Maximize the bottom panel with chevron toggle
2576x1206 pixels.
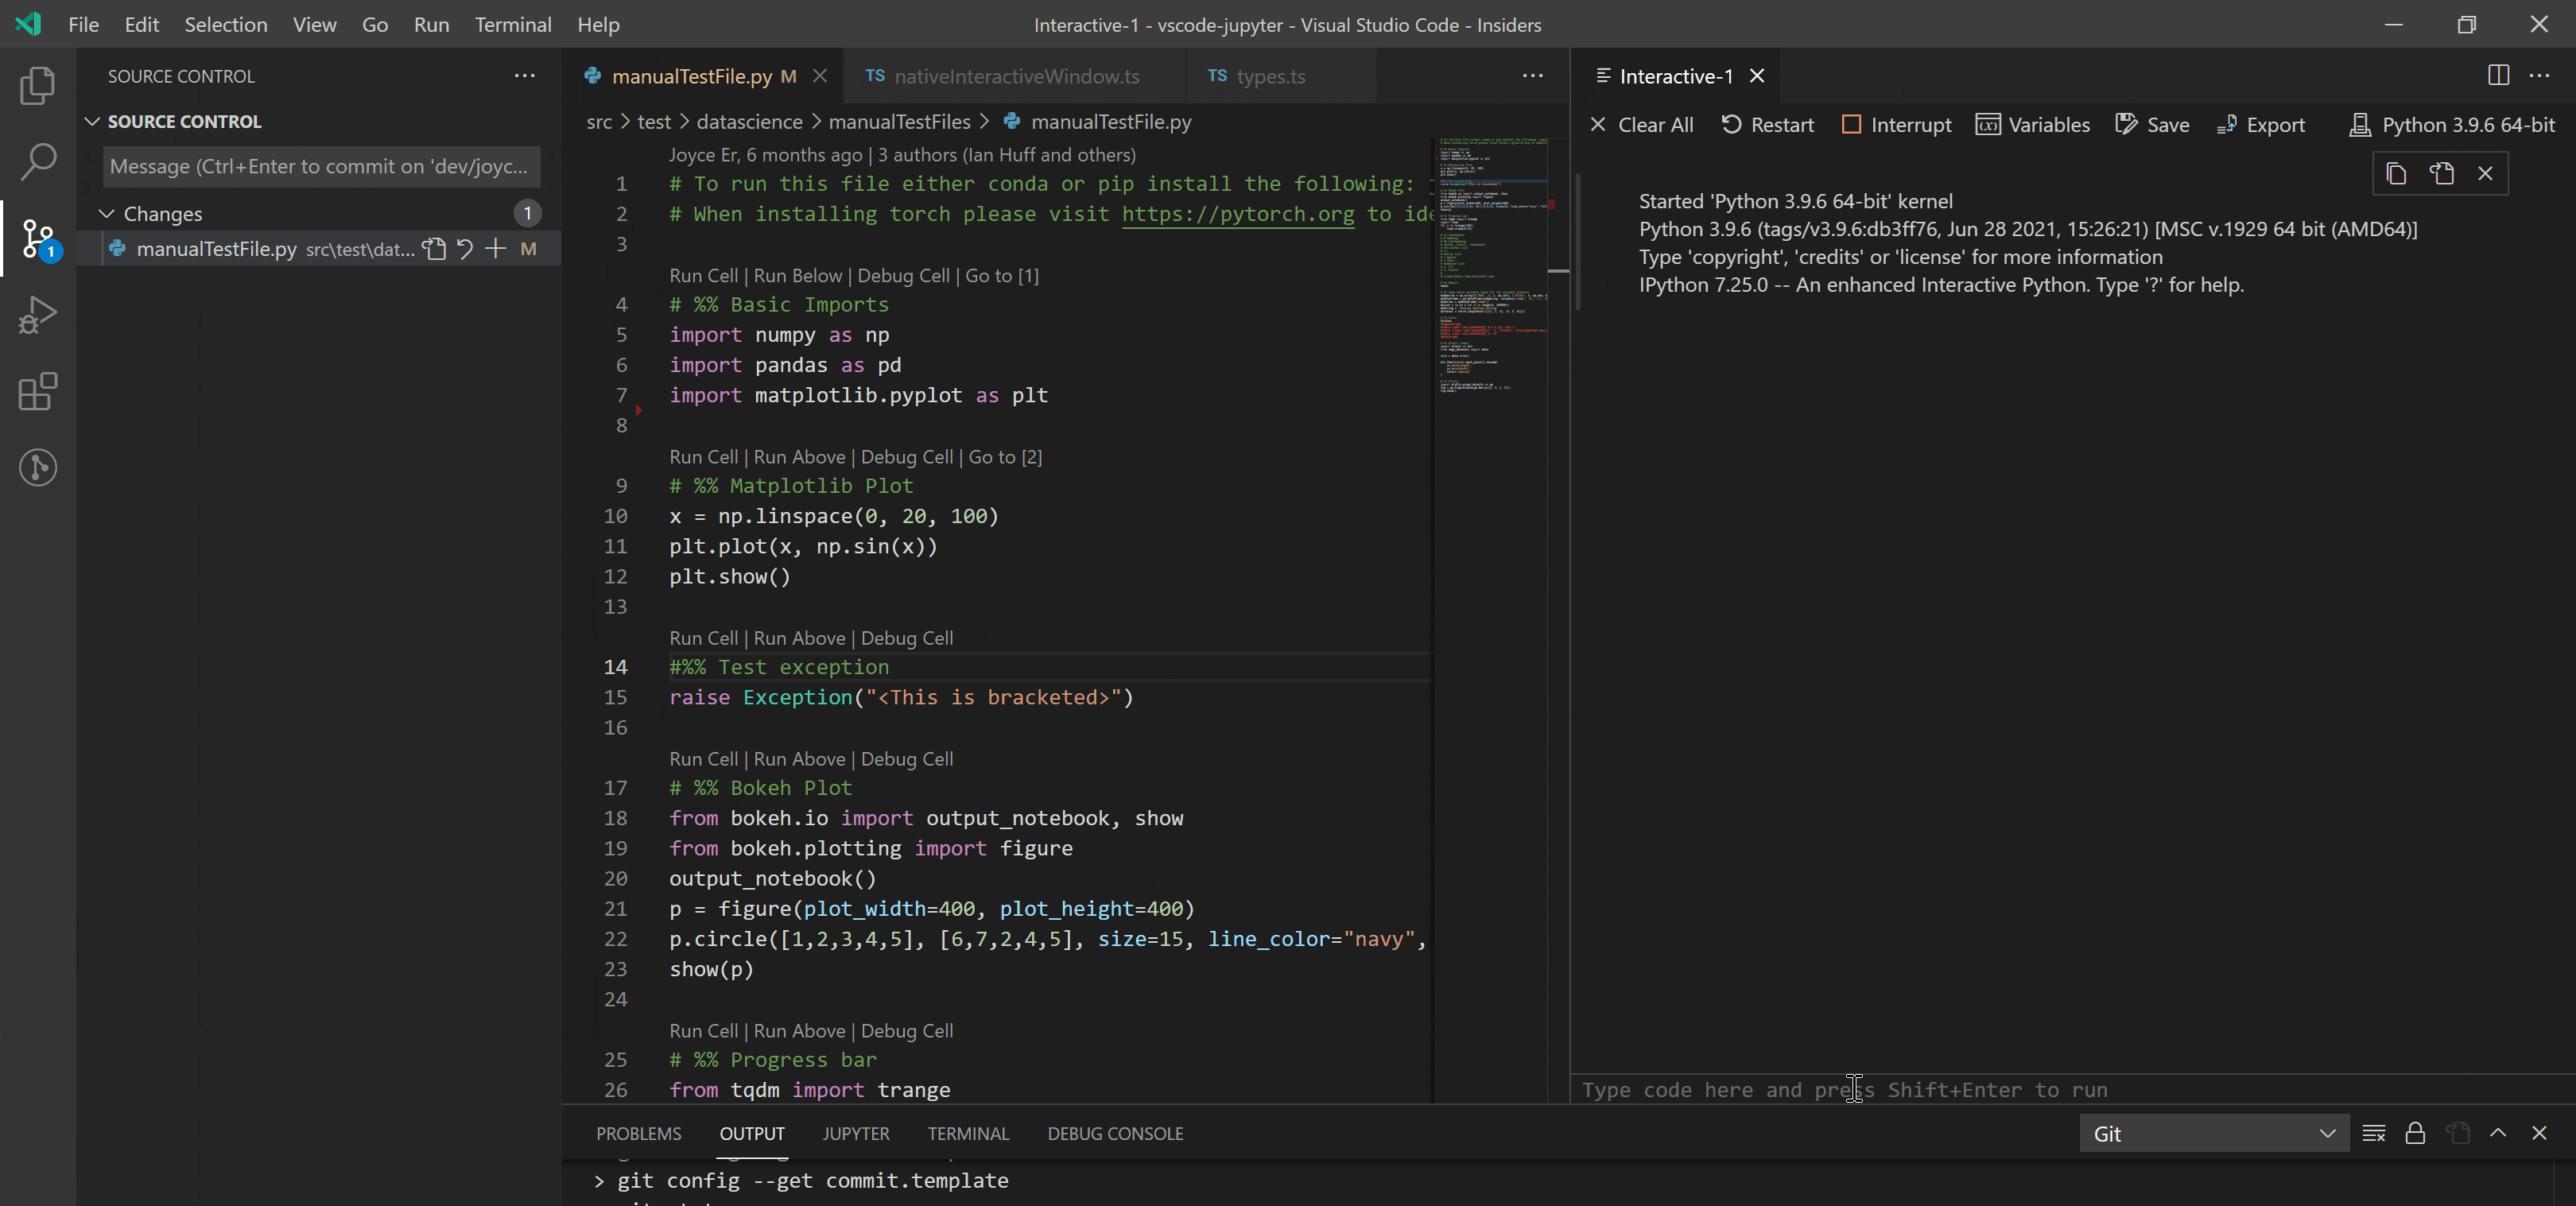pyautogui.click(x=2498, y=1133)
